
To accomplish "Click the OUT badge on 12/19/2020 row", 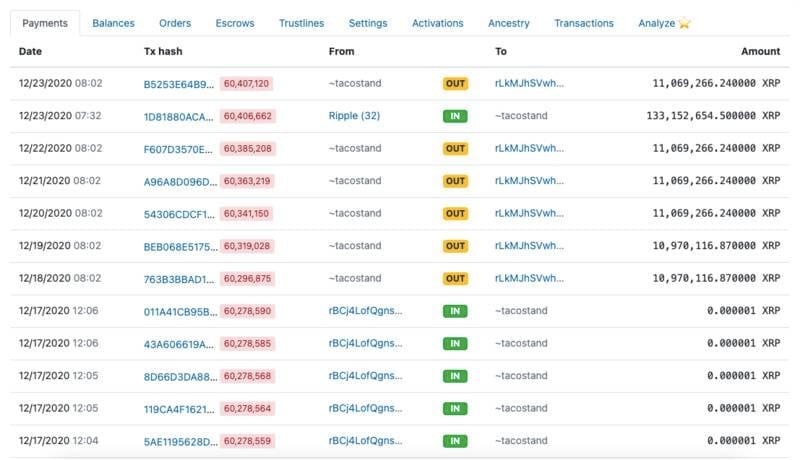I will pyautogui.click(x=455, y=246).
